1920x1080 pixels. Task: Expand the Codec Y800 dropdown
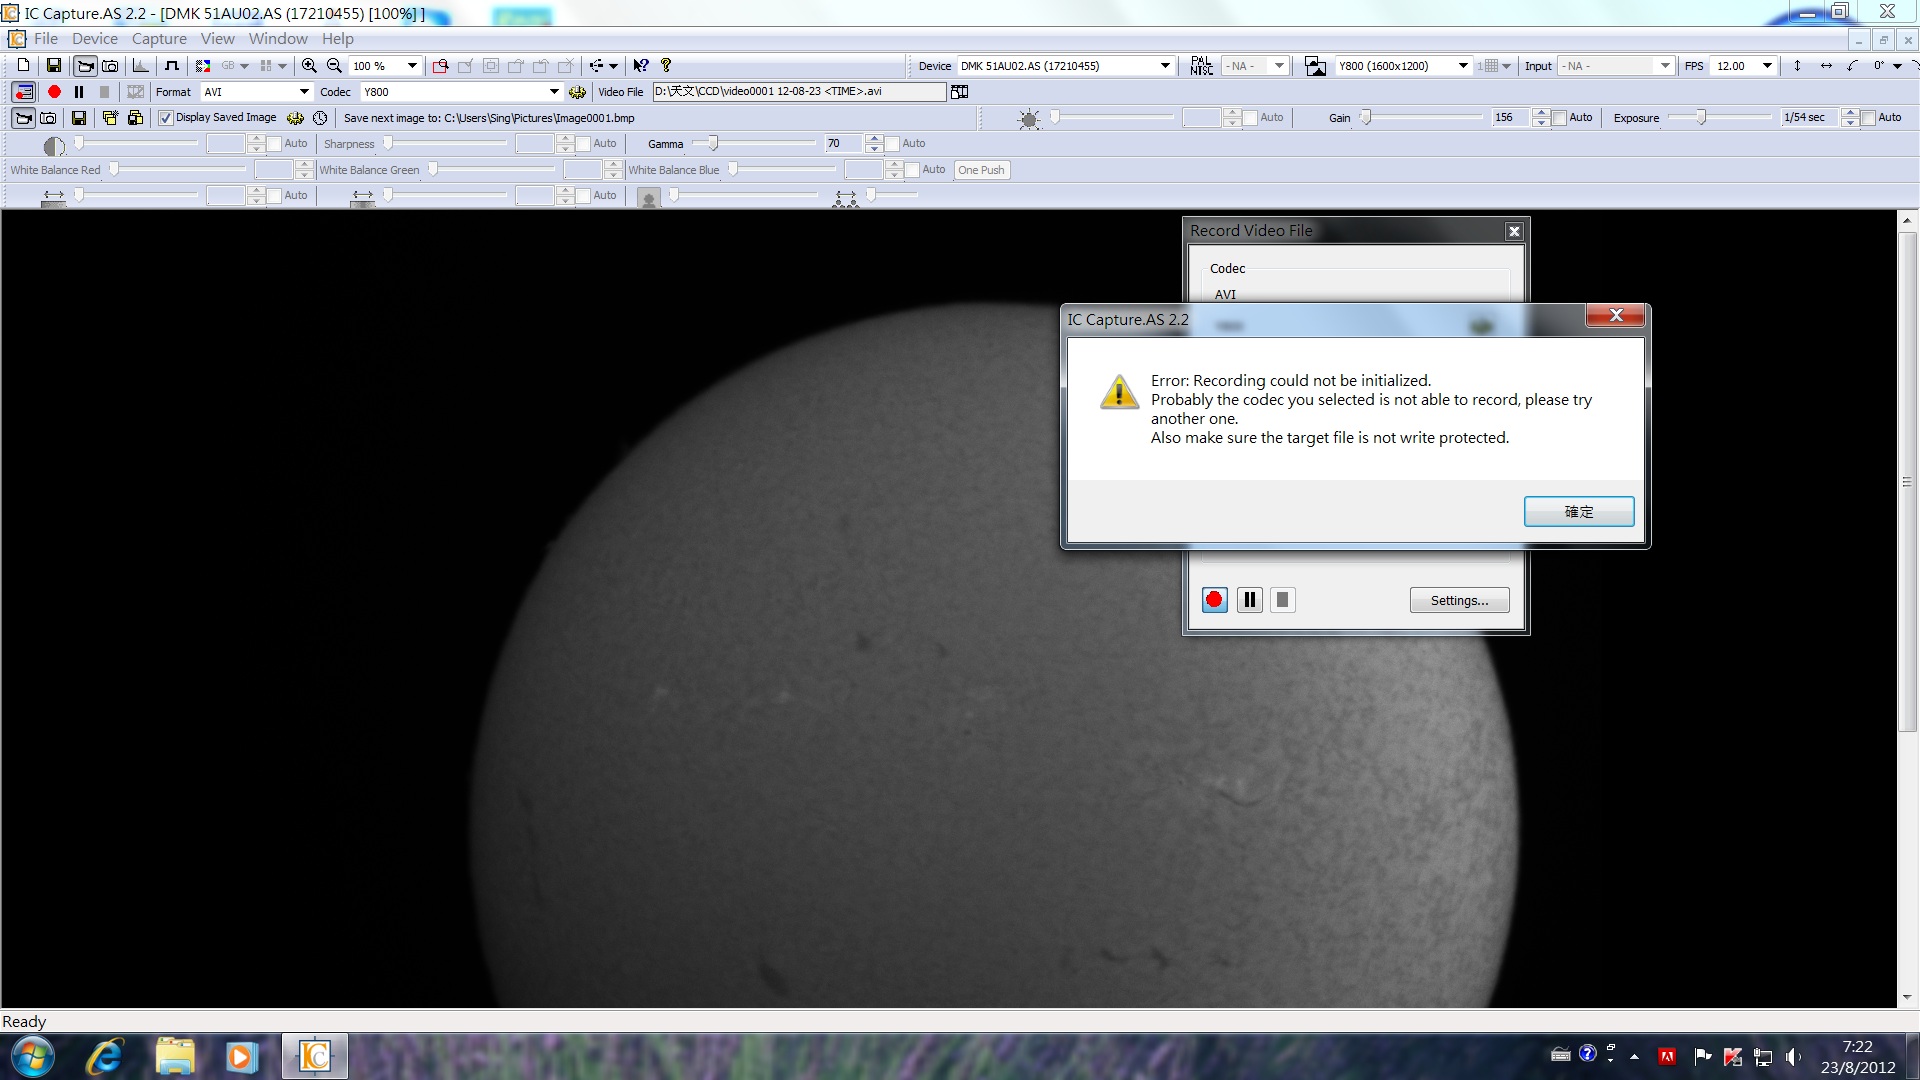coord(554,92)
